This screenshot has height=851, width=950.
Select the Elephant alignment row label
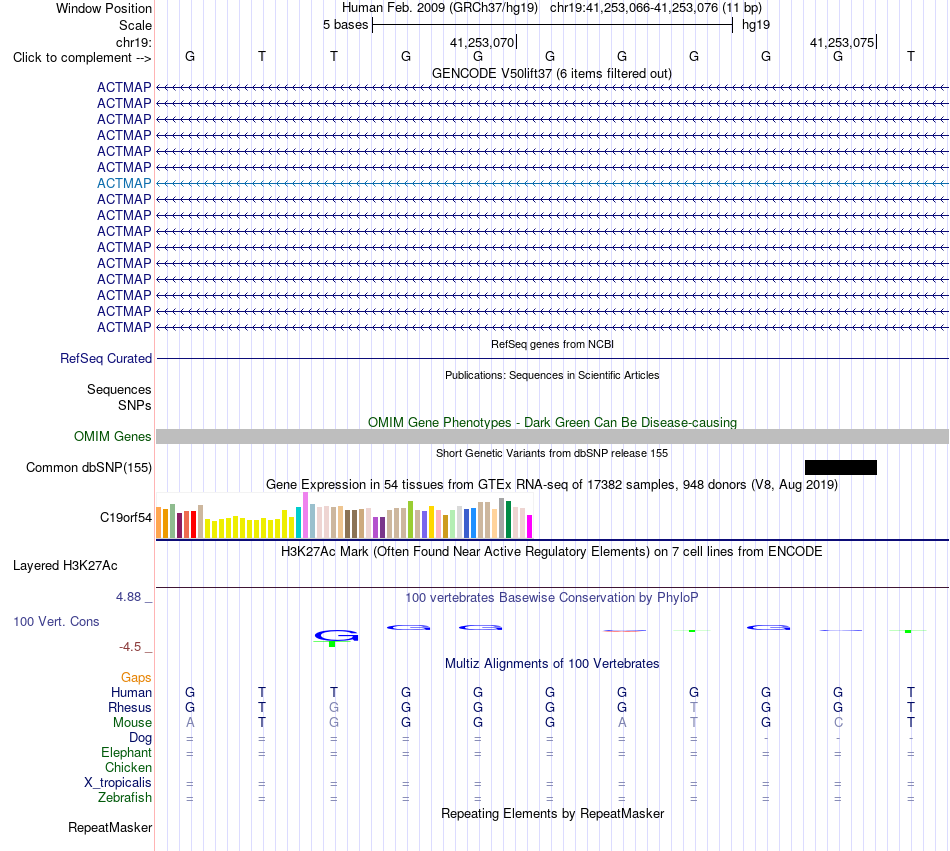tap(127, 752)
